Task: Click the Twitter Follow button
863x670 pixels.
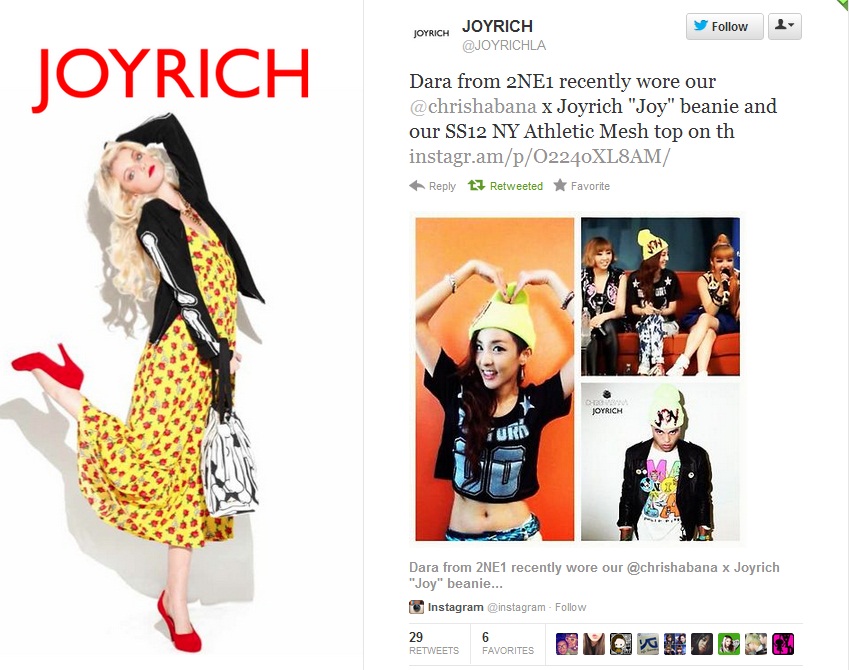Action: [x=724, y=26]
